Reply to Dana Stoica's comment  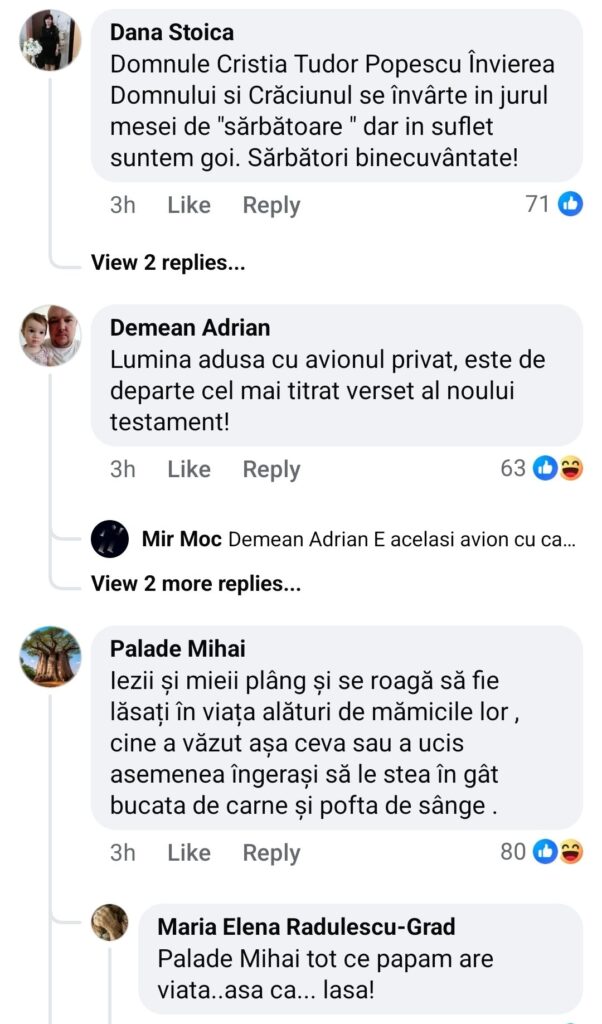(271, 205)
